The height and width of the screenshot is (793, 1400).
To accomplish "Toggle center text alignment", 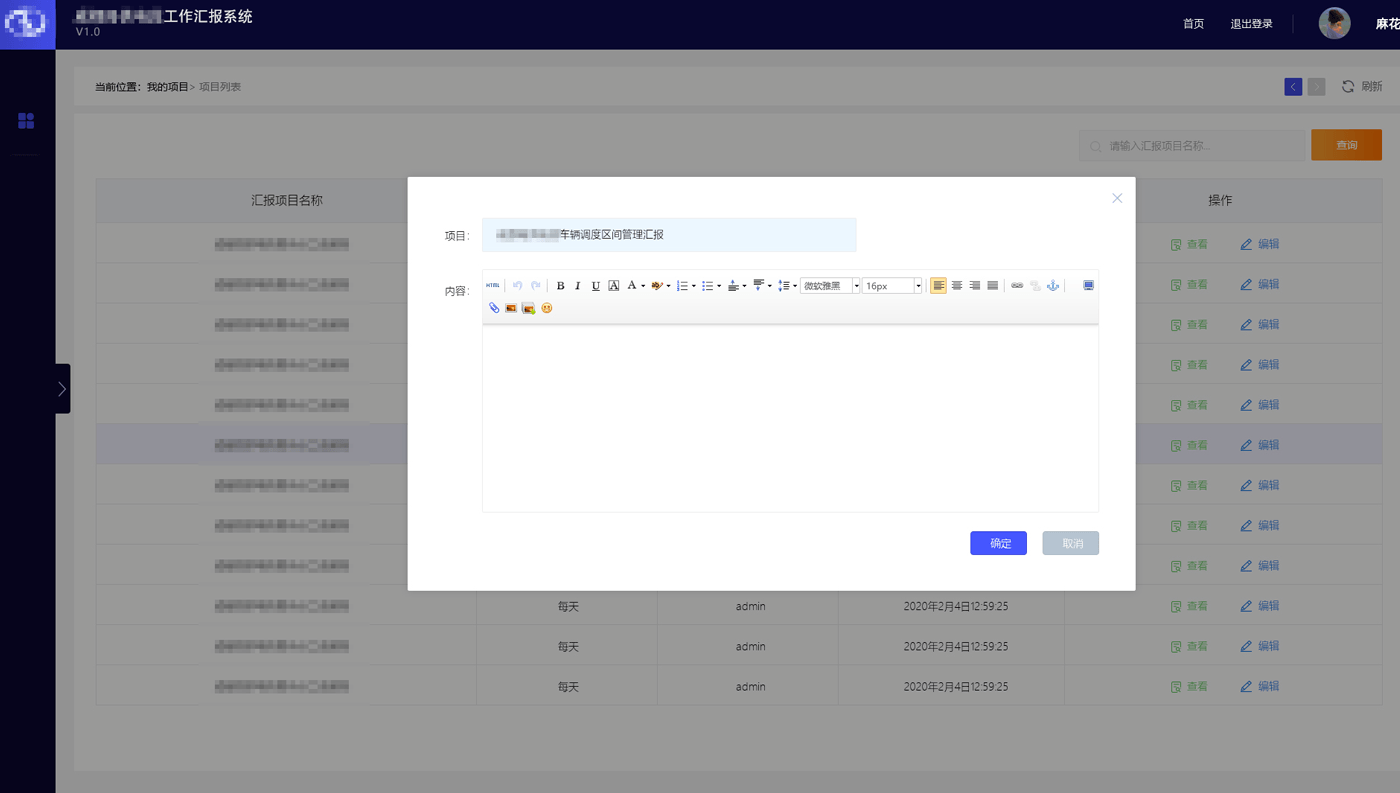I will tap(956, 286).
